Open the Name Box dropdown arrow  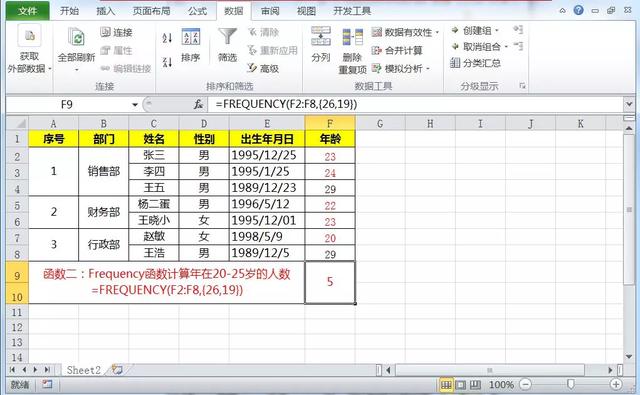(135, 105)
